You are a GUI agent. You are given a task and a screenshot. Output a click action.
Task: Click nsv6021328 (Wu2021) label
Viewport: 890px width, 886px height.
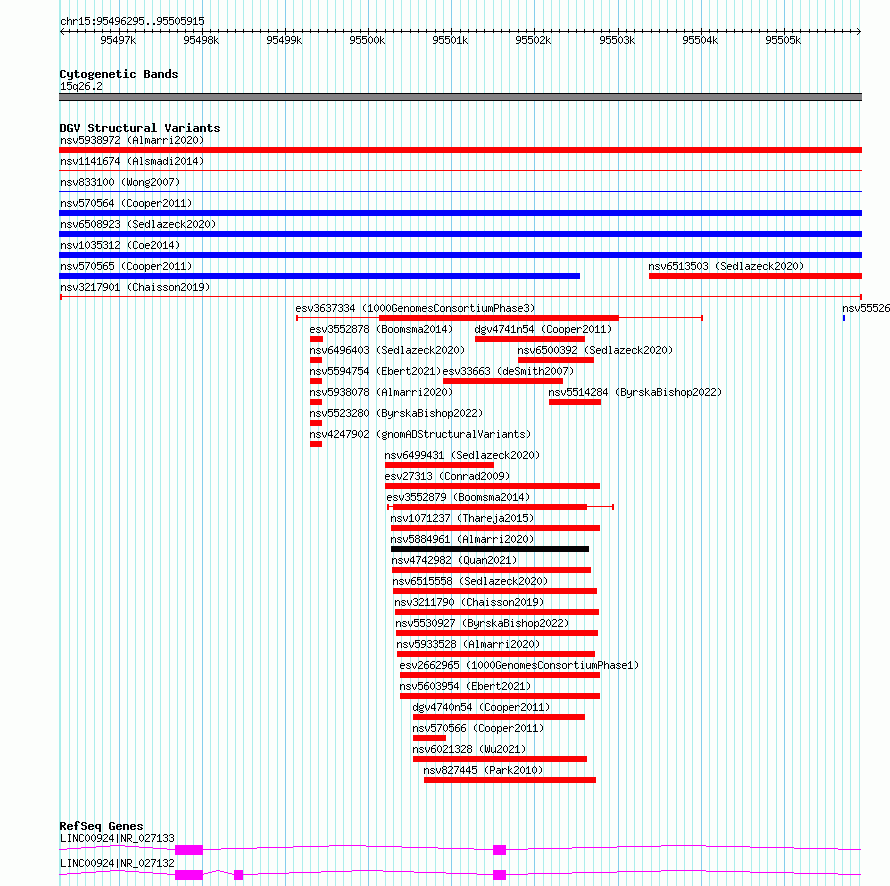[469, 749]
